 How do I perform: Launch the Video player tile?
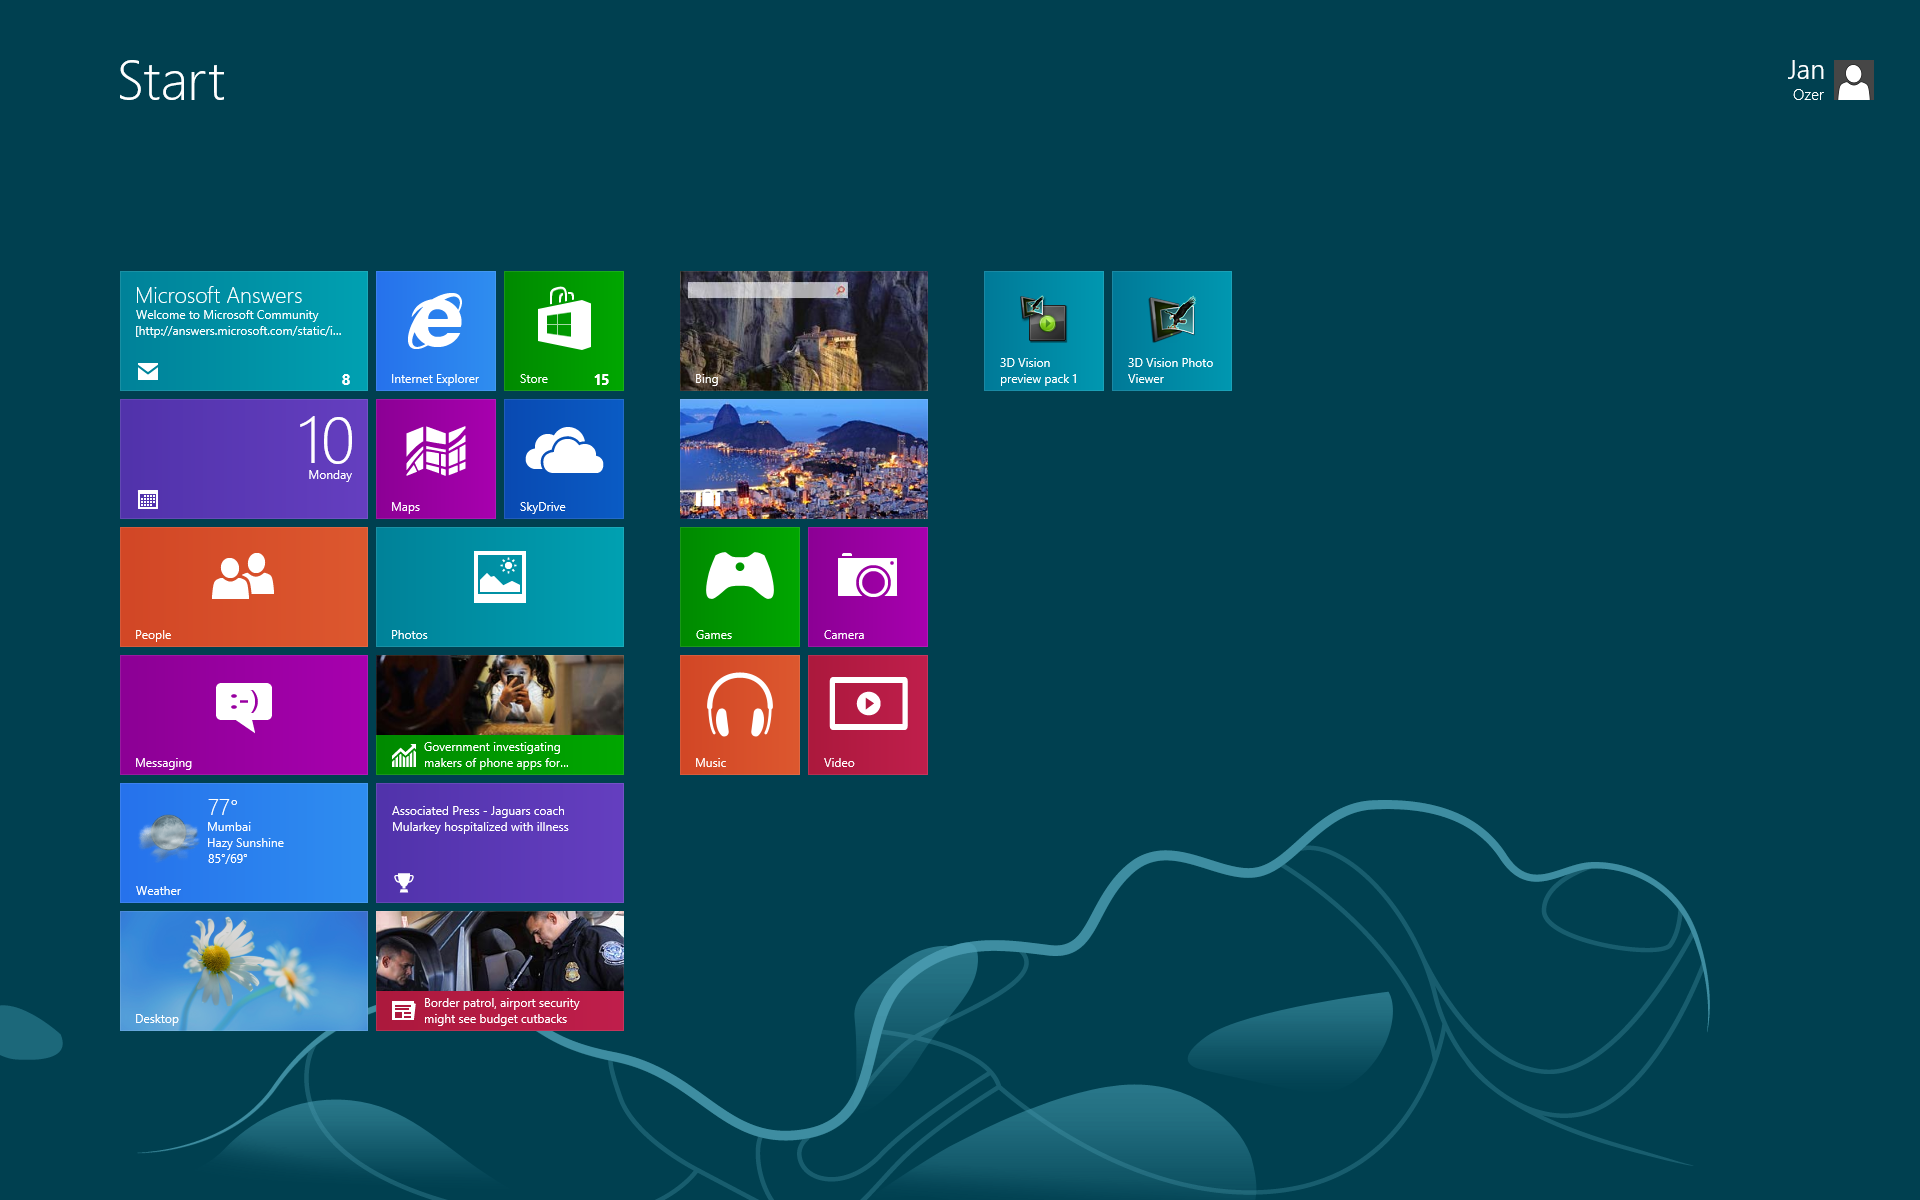[867, 714]
